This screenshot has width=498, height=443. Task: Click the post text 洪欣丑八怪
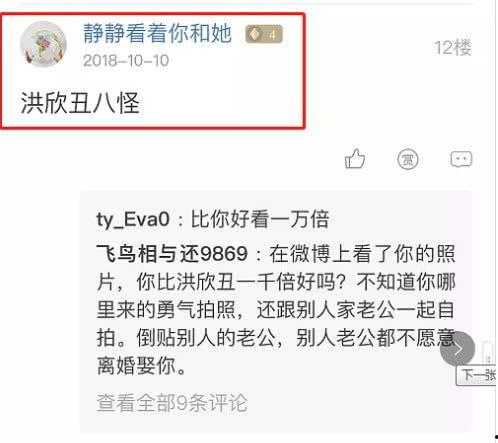(x=80, y=103)
